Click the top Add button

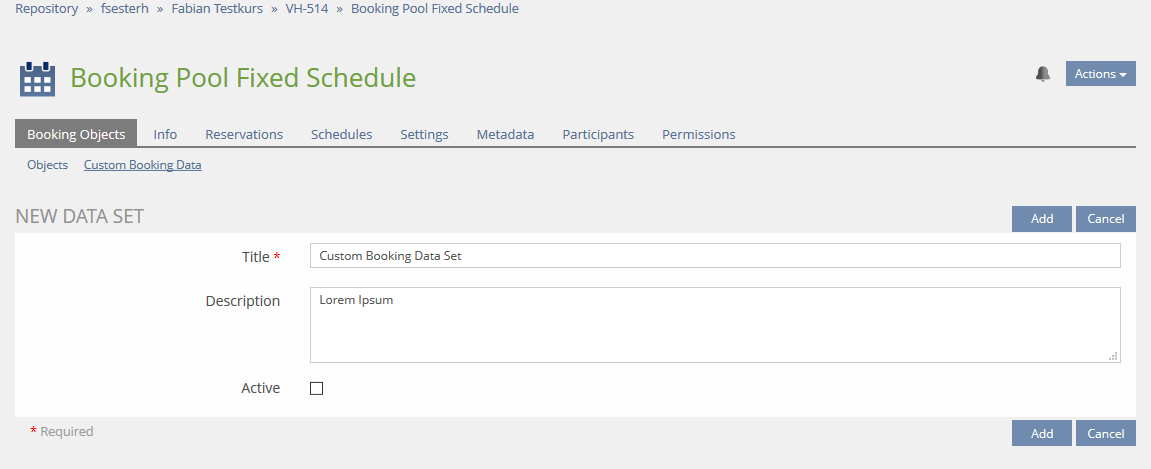click(x=1041, y=219)
